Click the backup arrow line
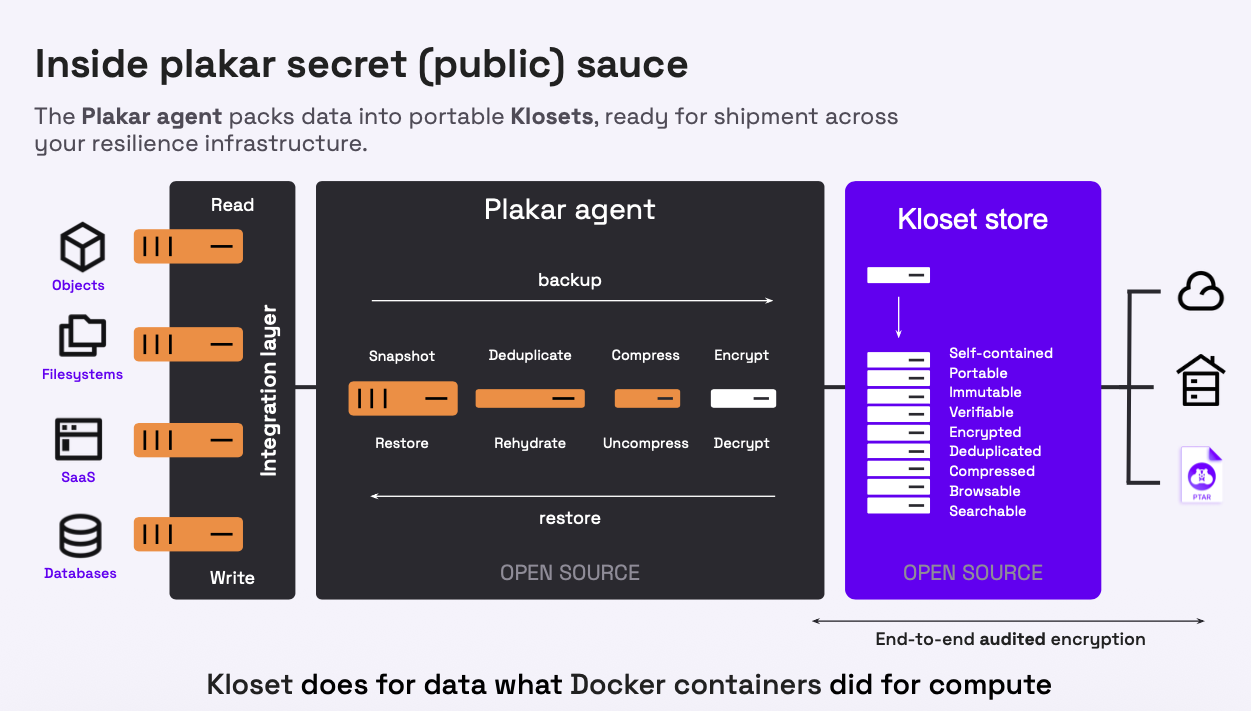Image resolution: width=1251 pixels, height=711 pixels. pos(572,300)
